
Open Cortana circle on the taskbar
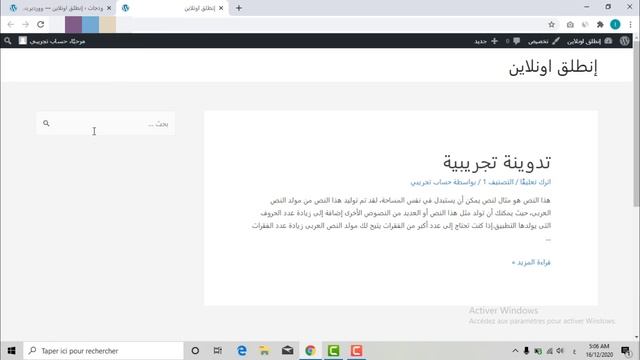click(195, 351)
